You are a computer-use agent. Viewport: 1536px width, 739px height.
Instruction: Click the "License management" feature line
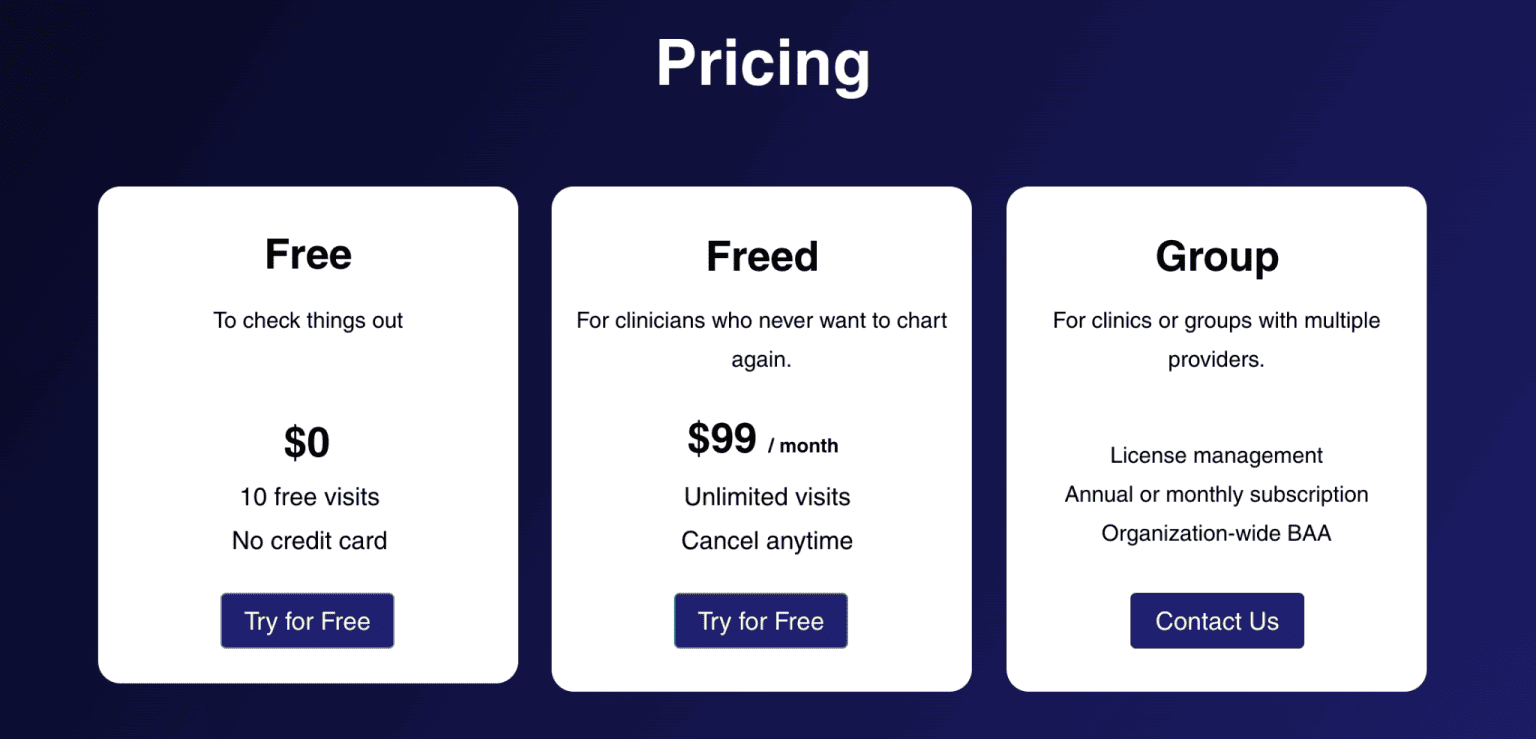1216,456
